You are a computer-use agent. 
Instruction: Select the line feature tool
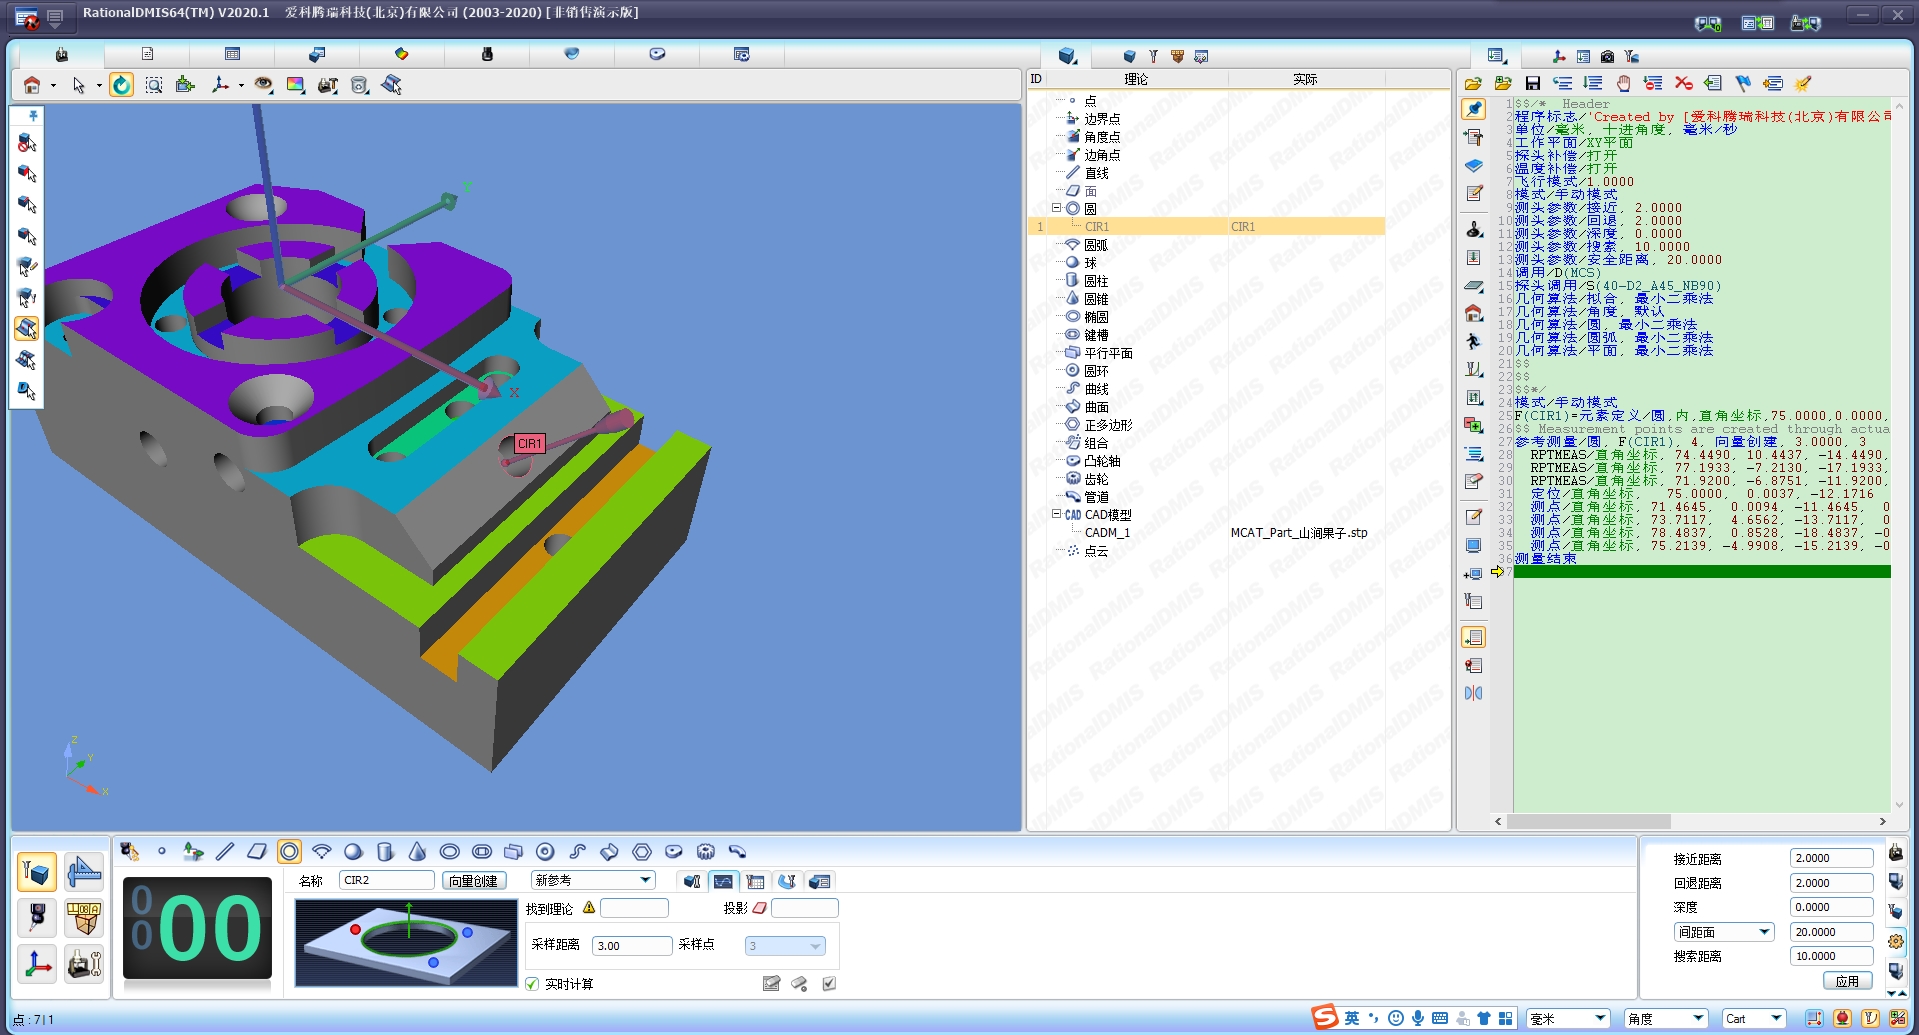[x=225, y=852]
